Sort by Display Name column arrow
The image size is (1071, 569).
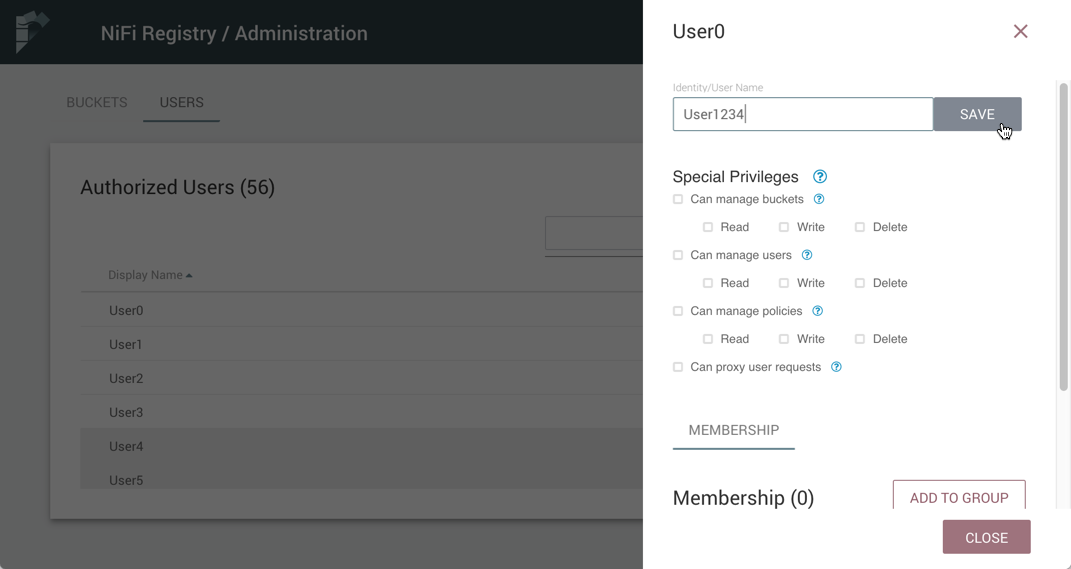pos(189,275)
